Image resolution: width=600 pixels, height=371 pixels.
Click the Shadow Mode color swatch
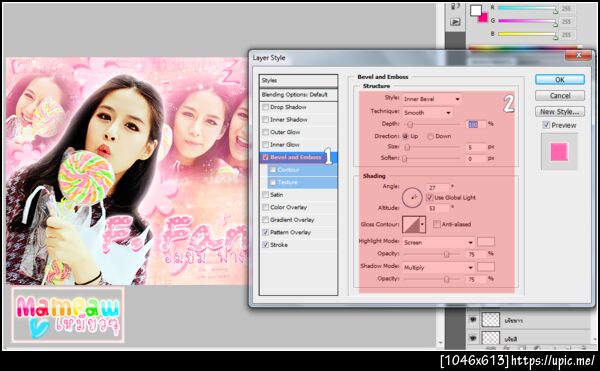pos(486,267)
